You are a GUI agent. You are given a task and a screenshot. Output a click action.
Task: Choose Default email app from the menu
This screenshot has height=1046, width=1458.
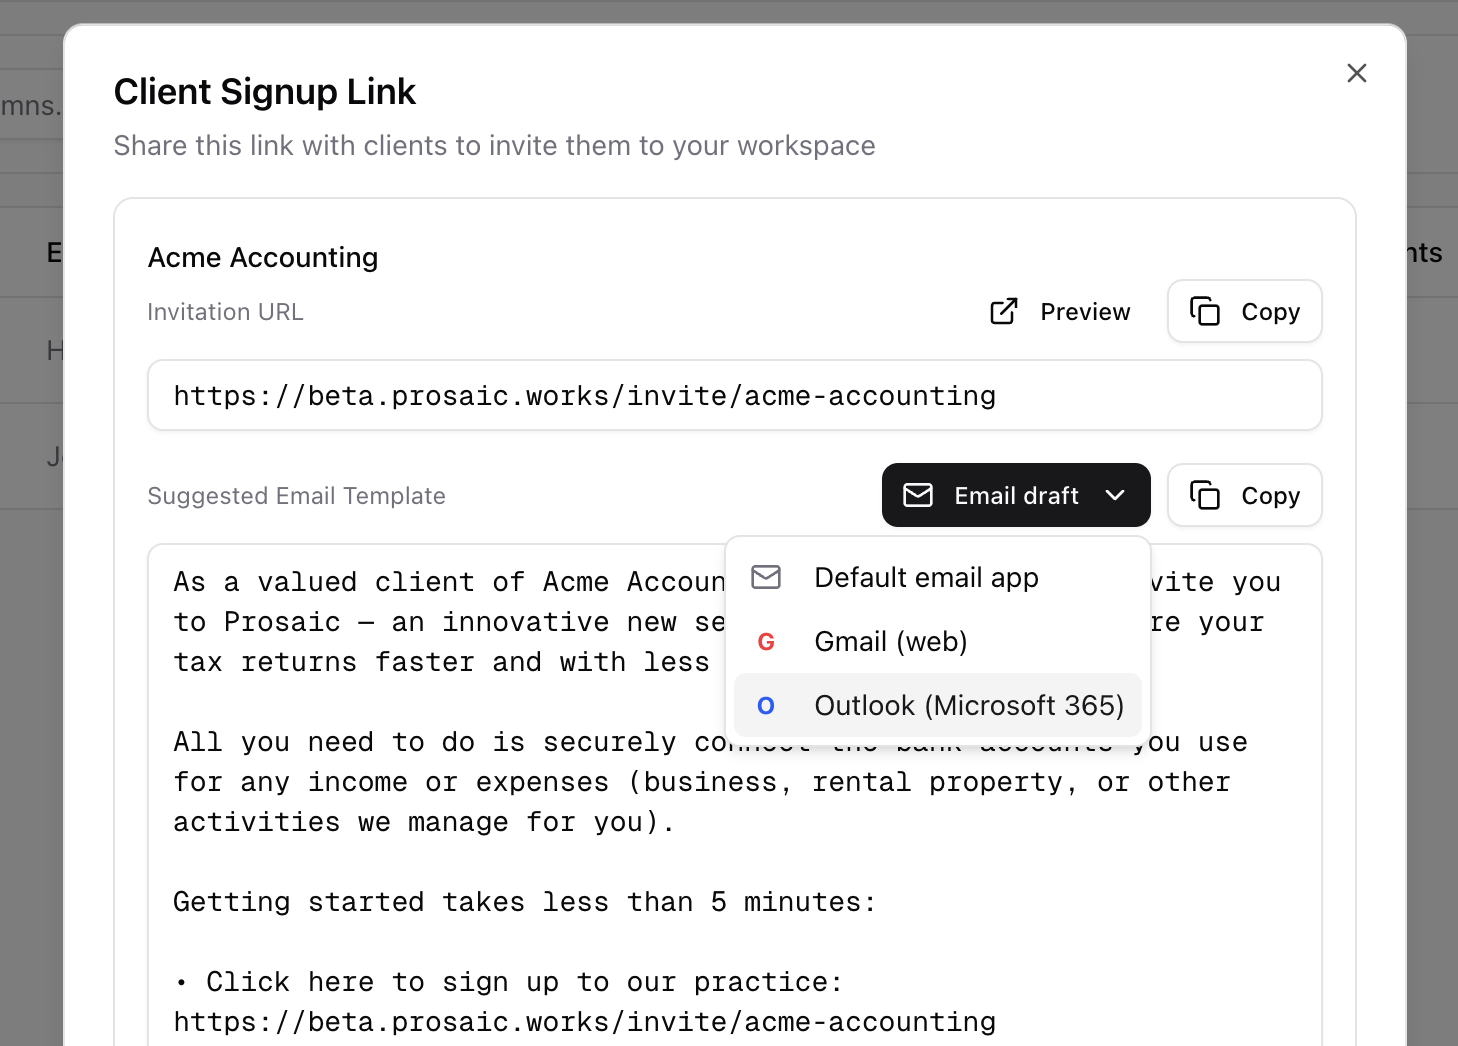coord(937,578)
